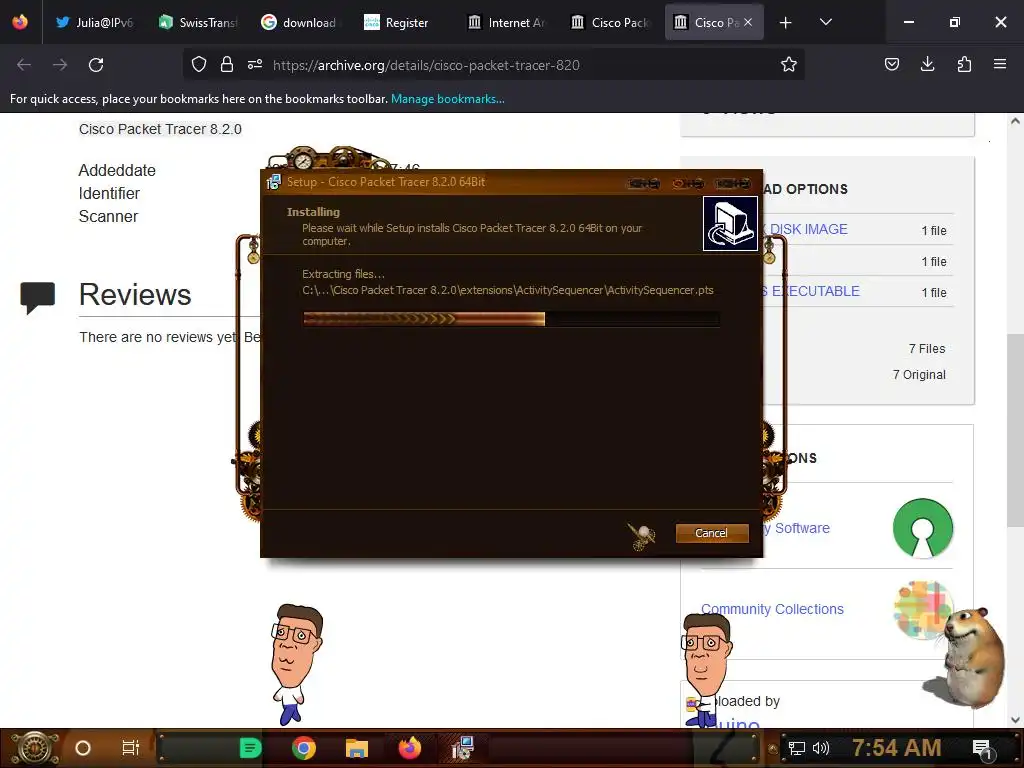Open the Firefox downloads panel

point(928,65)
